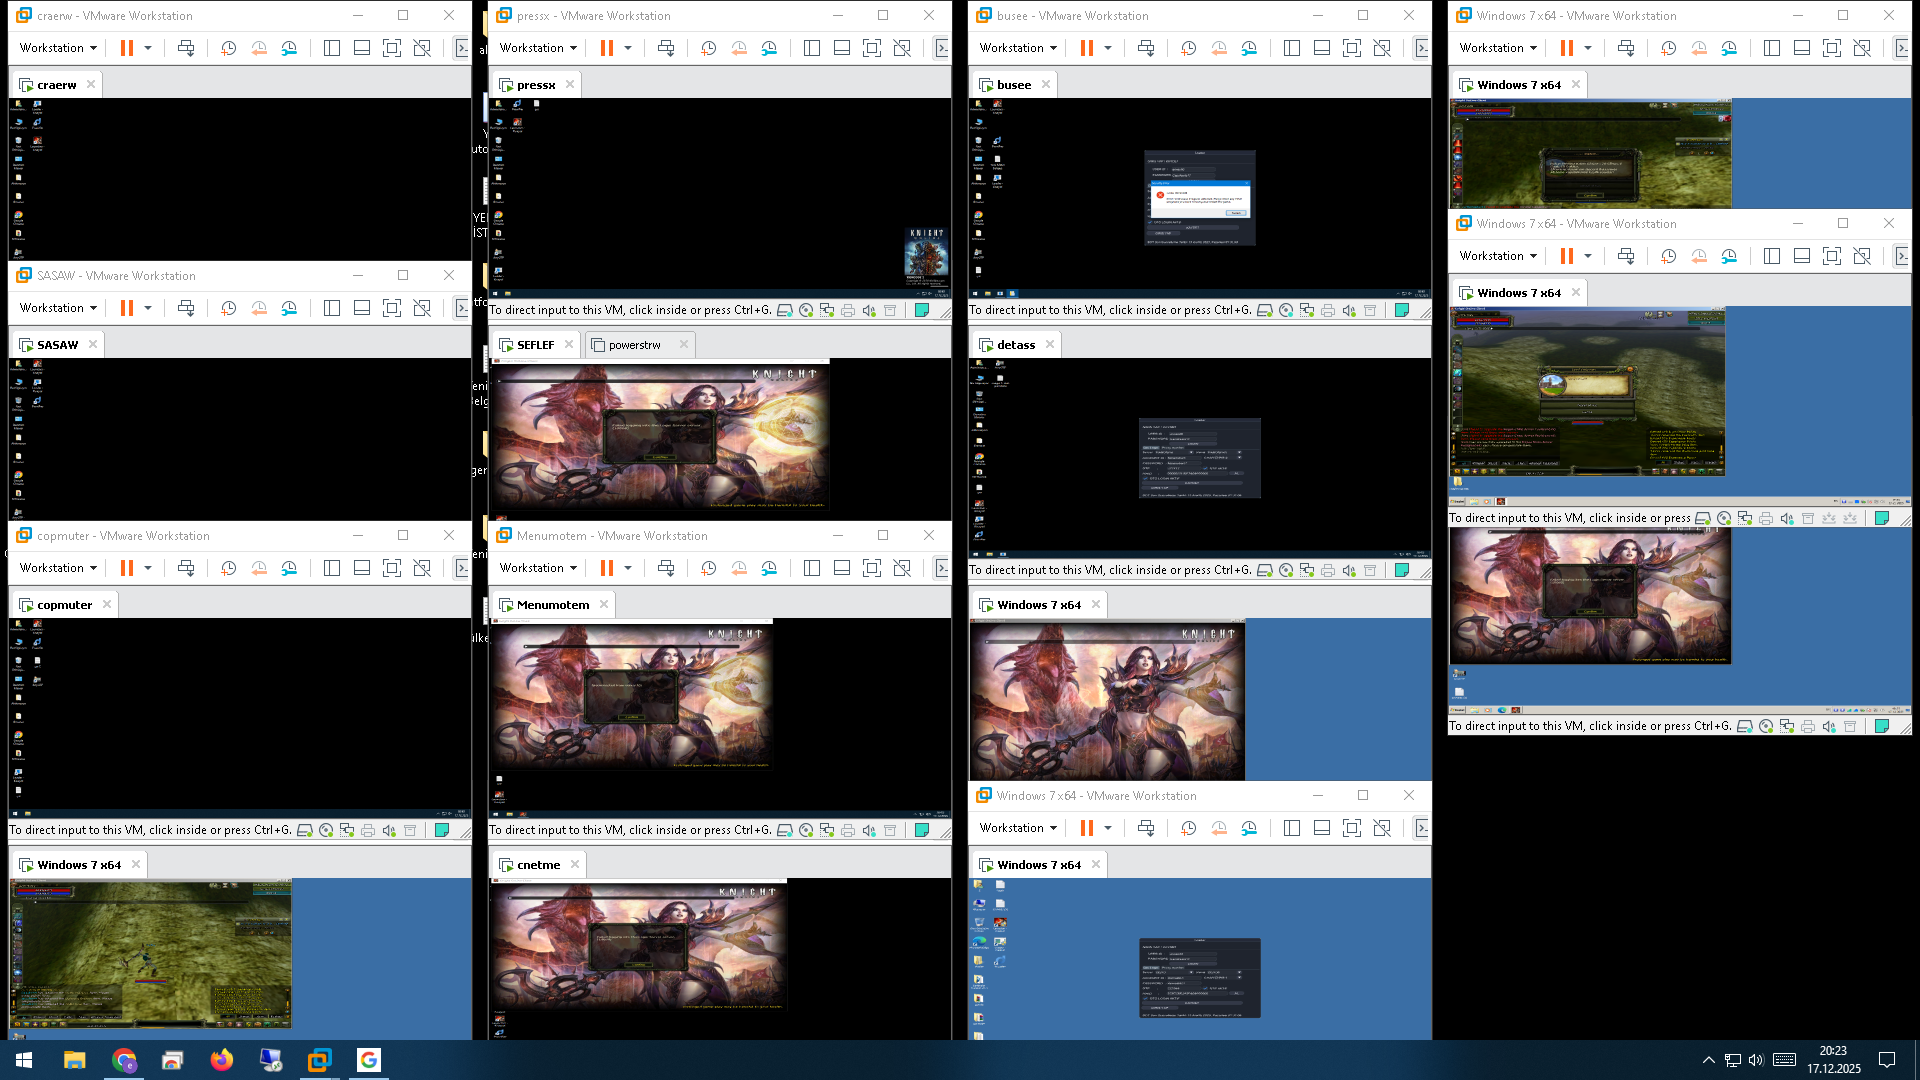The height and width of the screenshot is (1080, 1920).
Task: Open snapshot manager in the craerw window
Action: click(x=289, y=48)
